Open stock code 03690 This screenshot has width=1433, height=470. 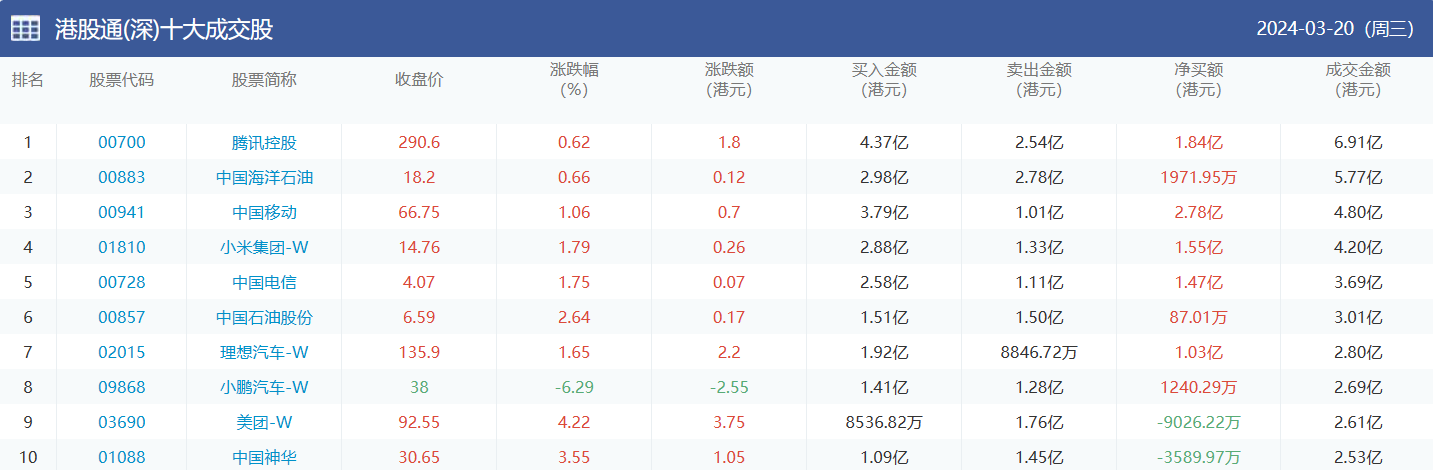tap(121, 422)
